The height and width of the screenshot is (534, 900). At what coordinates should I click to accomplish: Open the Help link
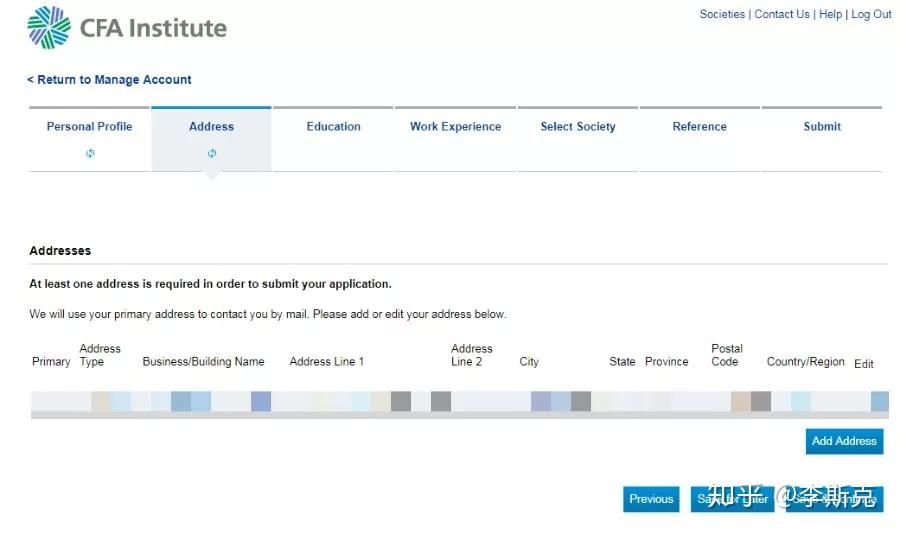pos(830,14)
